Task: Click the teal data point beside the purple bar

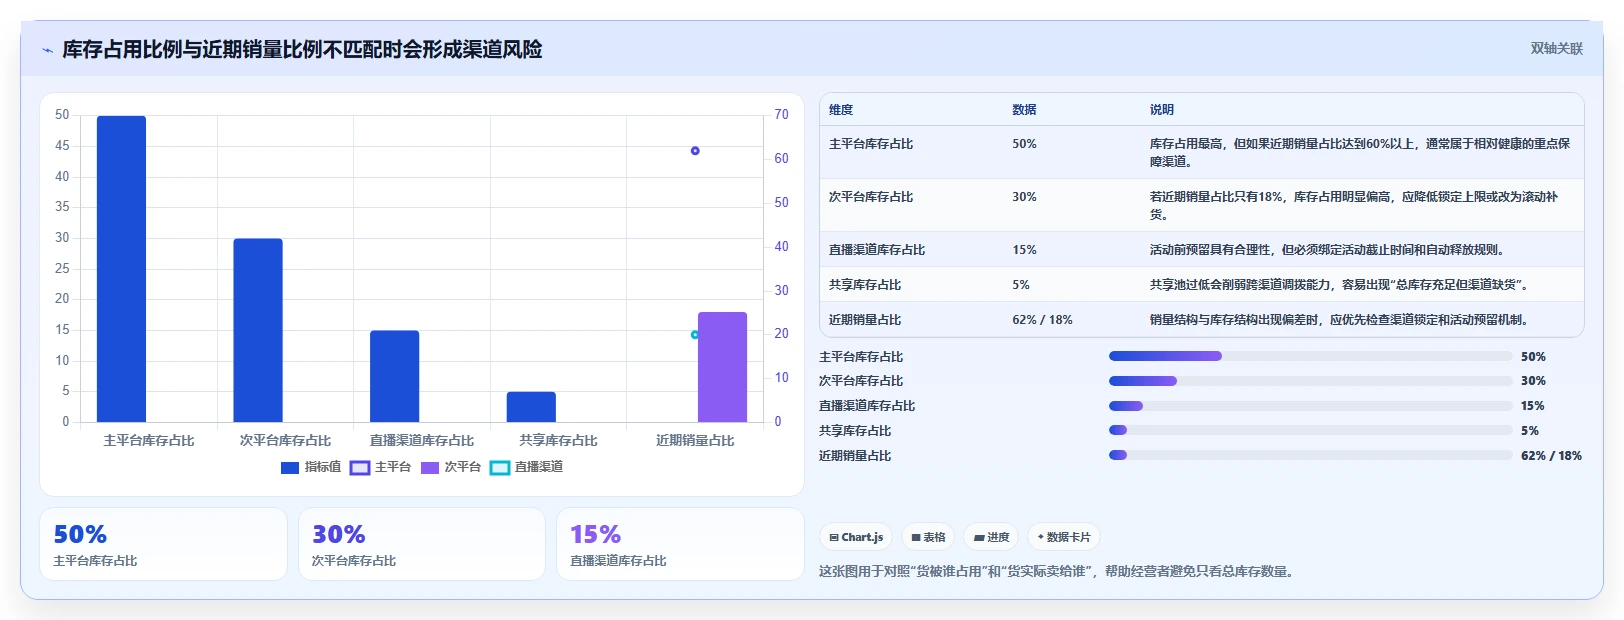Action: 694,335
